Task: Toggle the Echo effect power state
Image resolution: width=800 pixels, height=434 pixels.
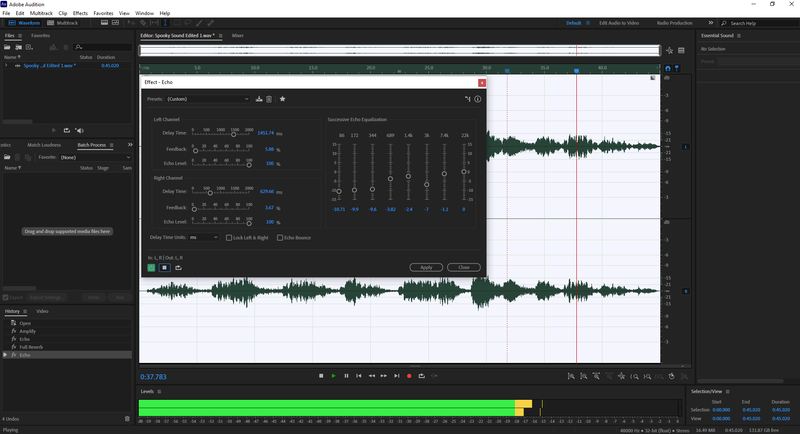Action: [x=151, y=267]
